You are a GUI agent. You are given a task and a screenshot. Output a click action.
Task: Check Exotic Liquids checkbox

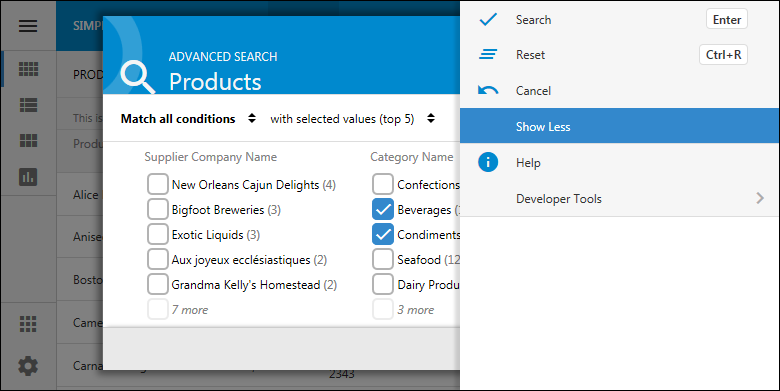coord(158,234)
